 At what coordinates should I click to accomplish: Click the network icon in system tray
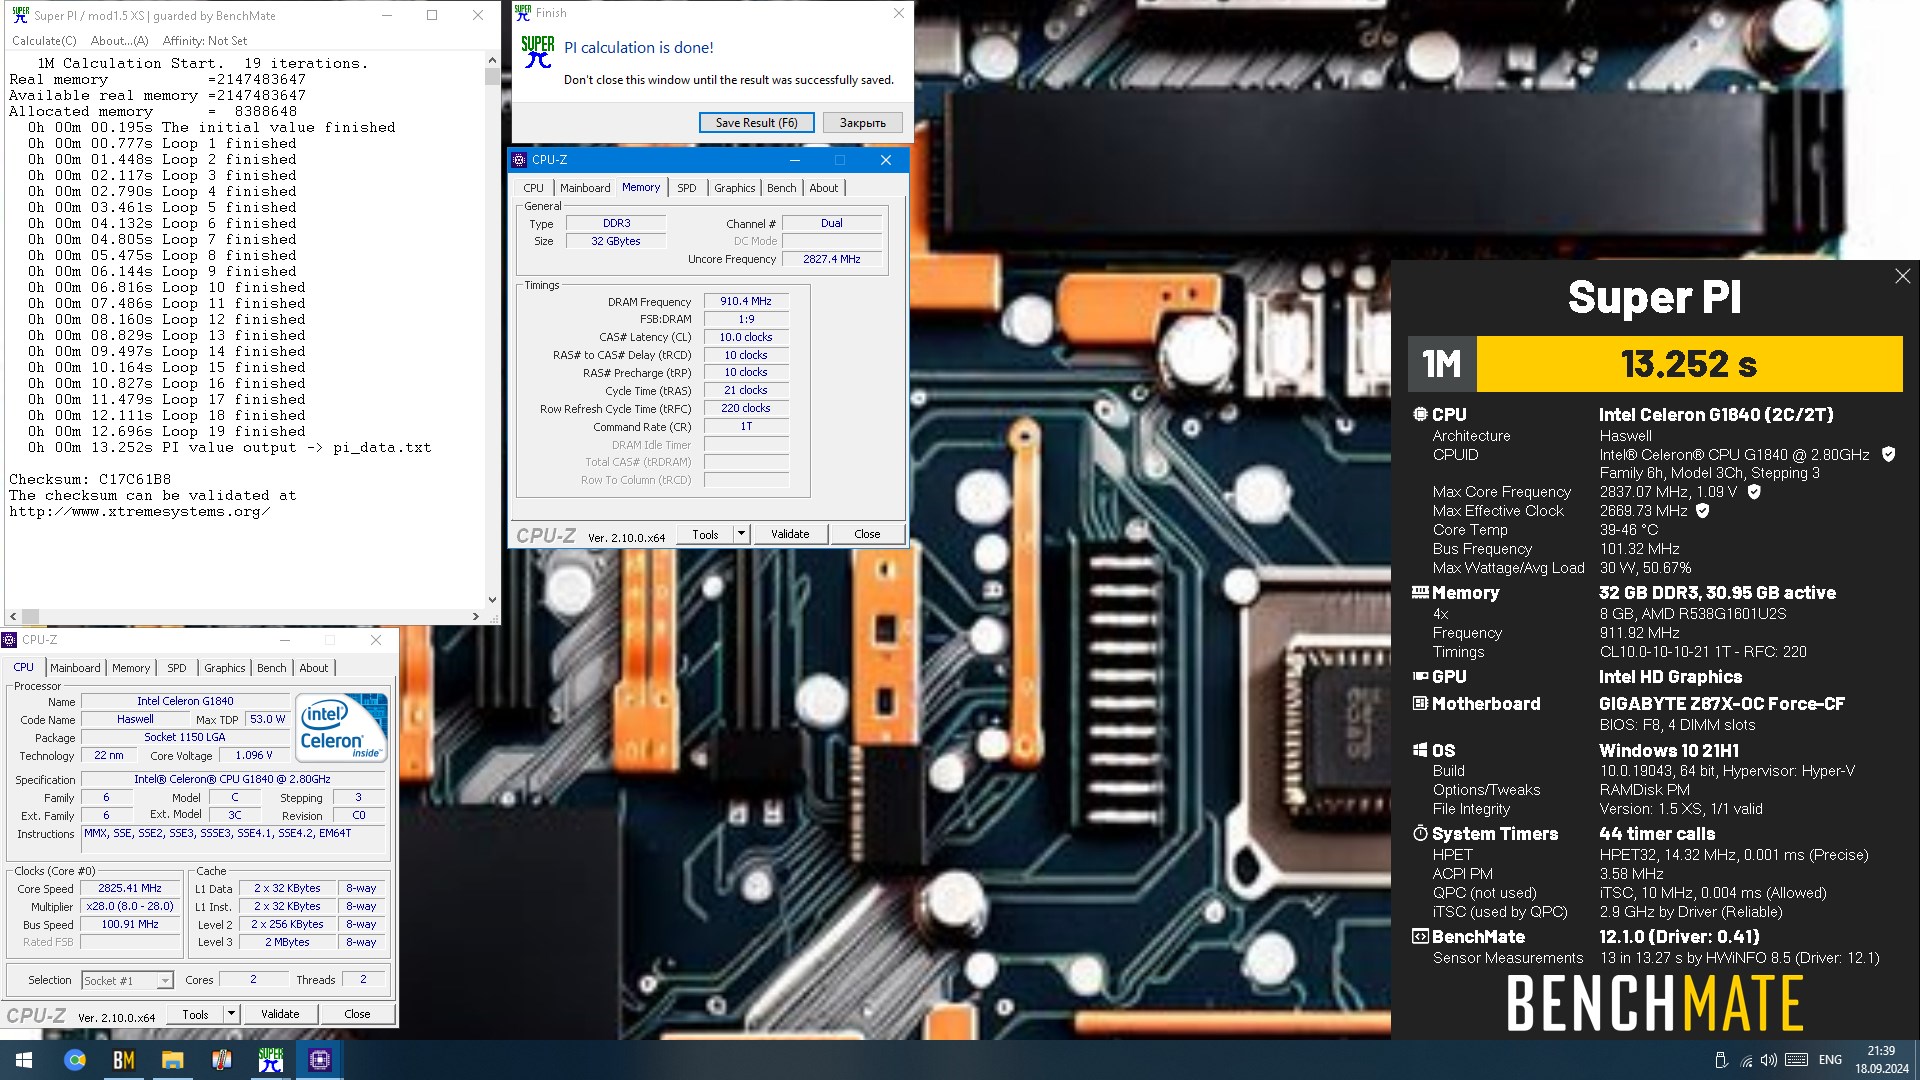(1746, 1060)
